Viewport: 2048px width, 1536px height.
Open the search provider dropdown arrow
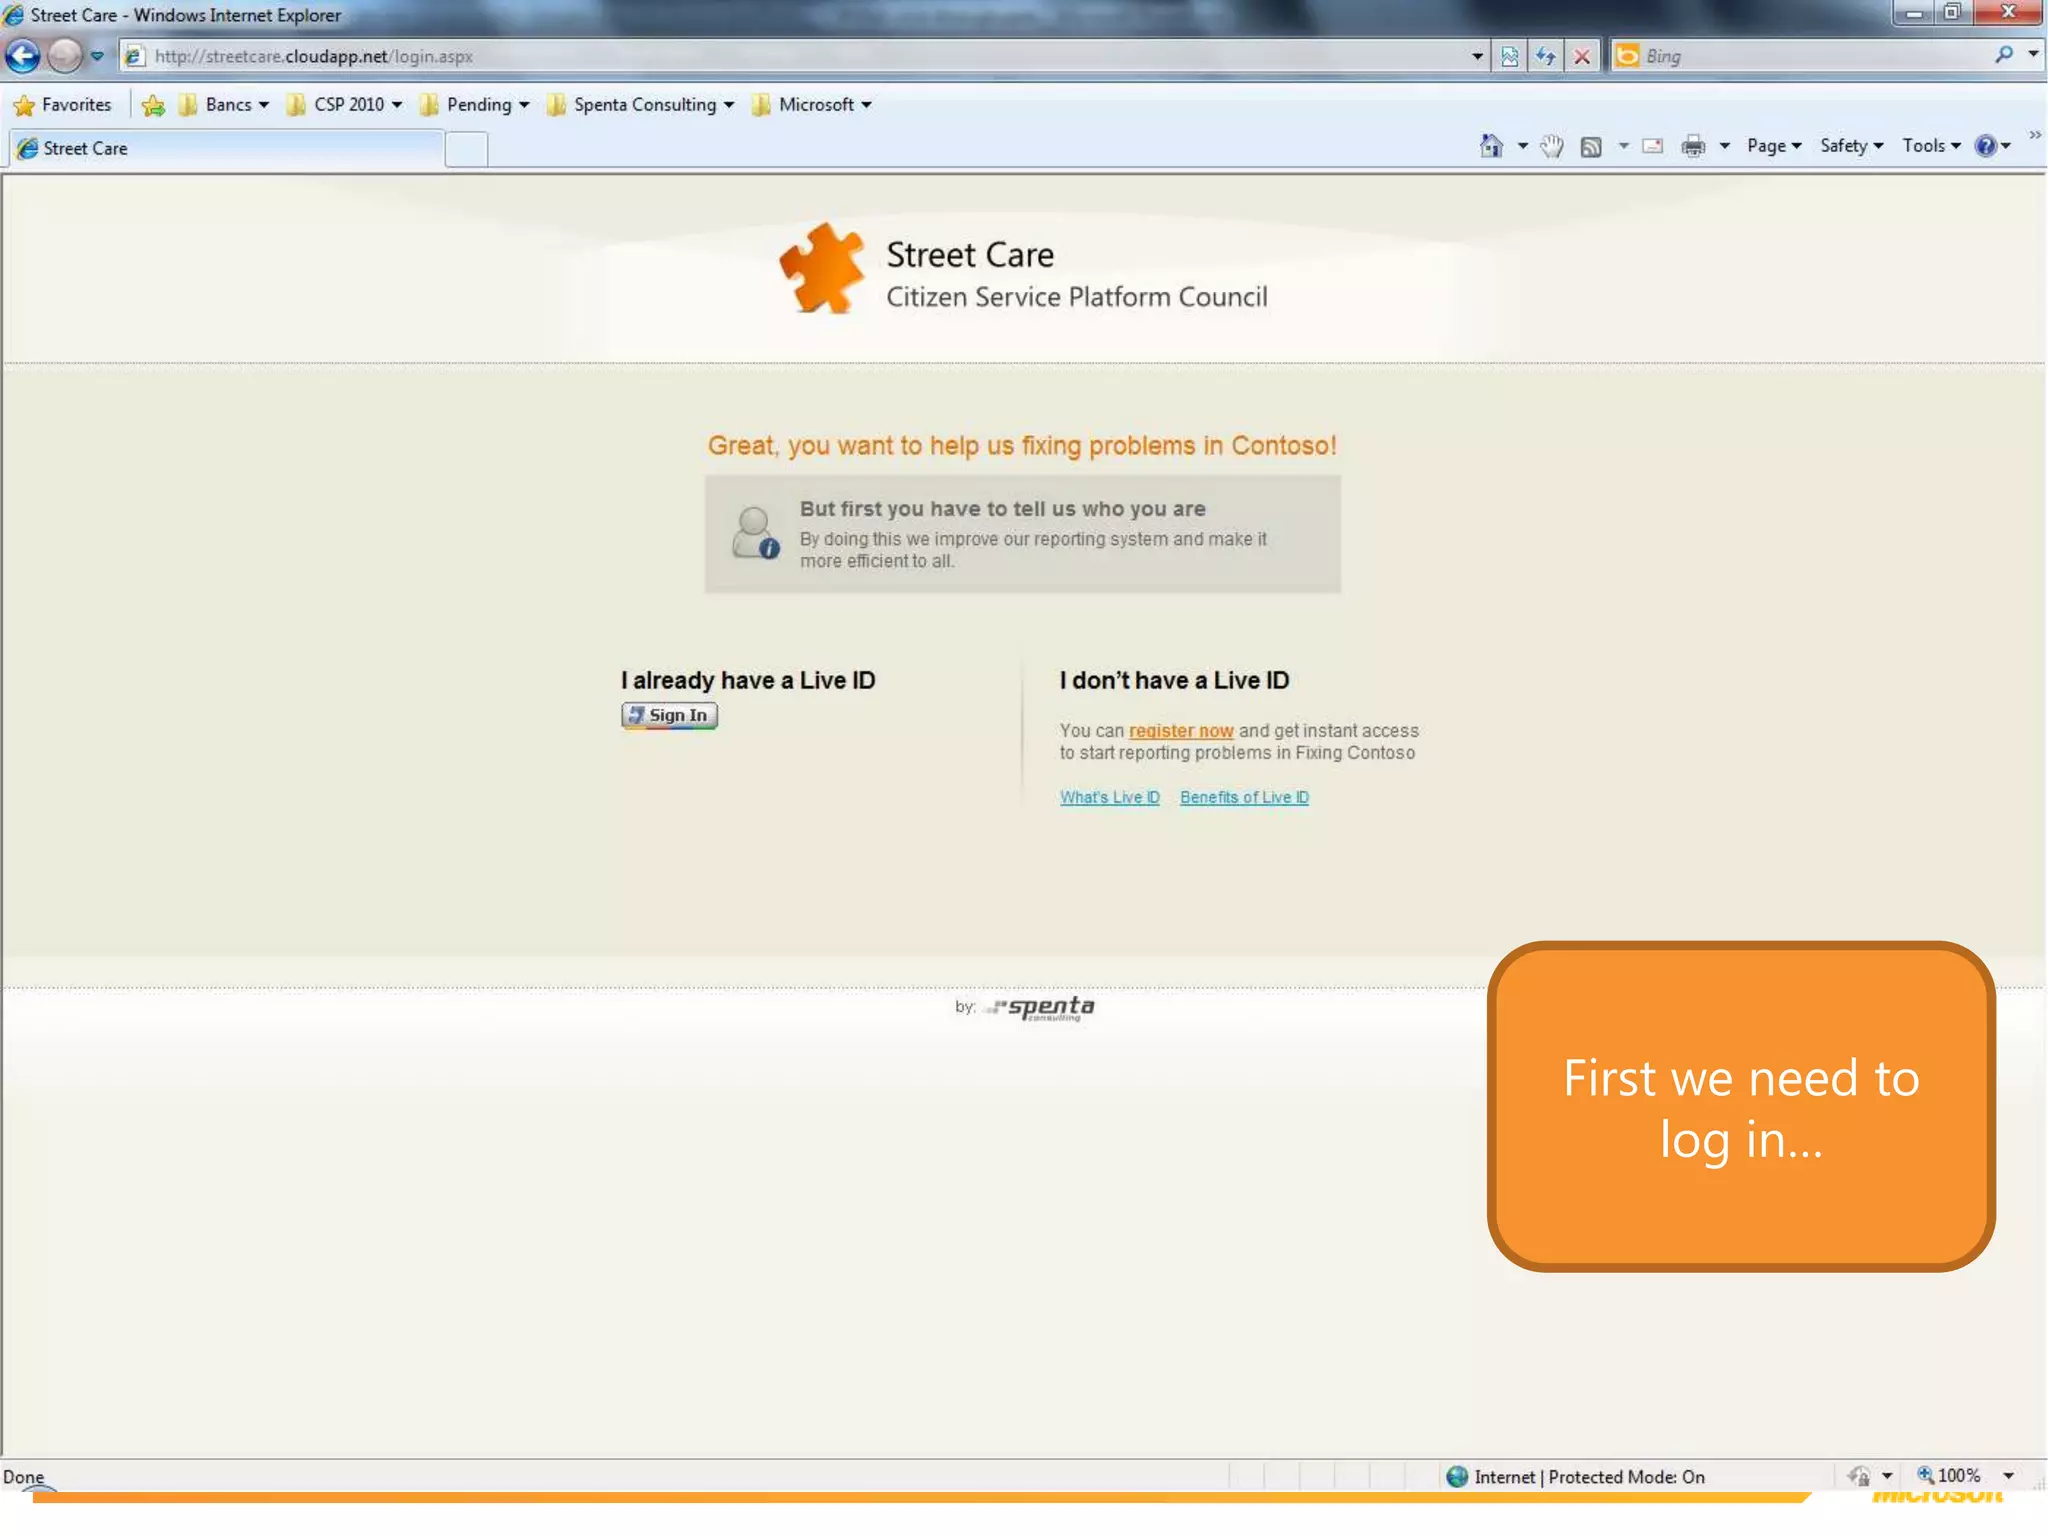pos(2033,55)
